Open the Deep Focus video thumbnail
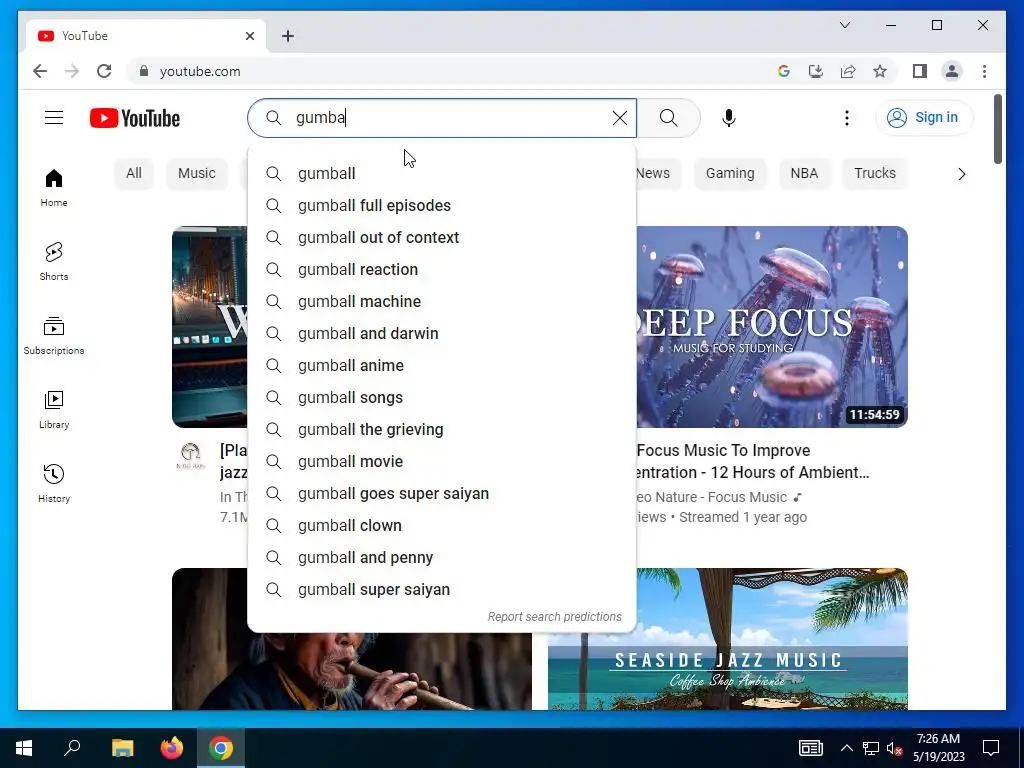Viewport: 1024px width, 768px height. pyautogui.click(x=772, y=327)
